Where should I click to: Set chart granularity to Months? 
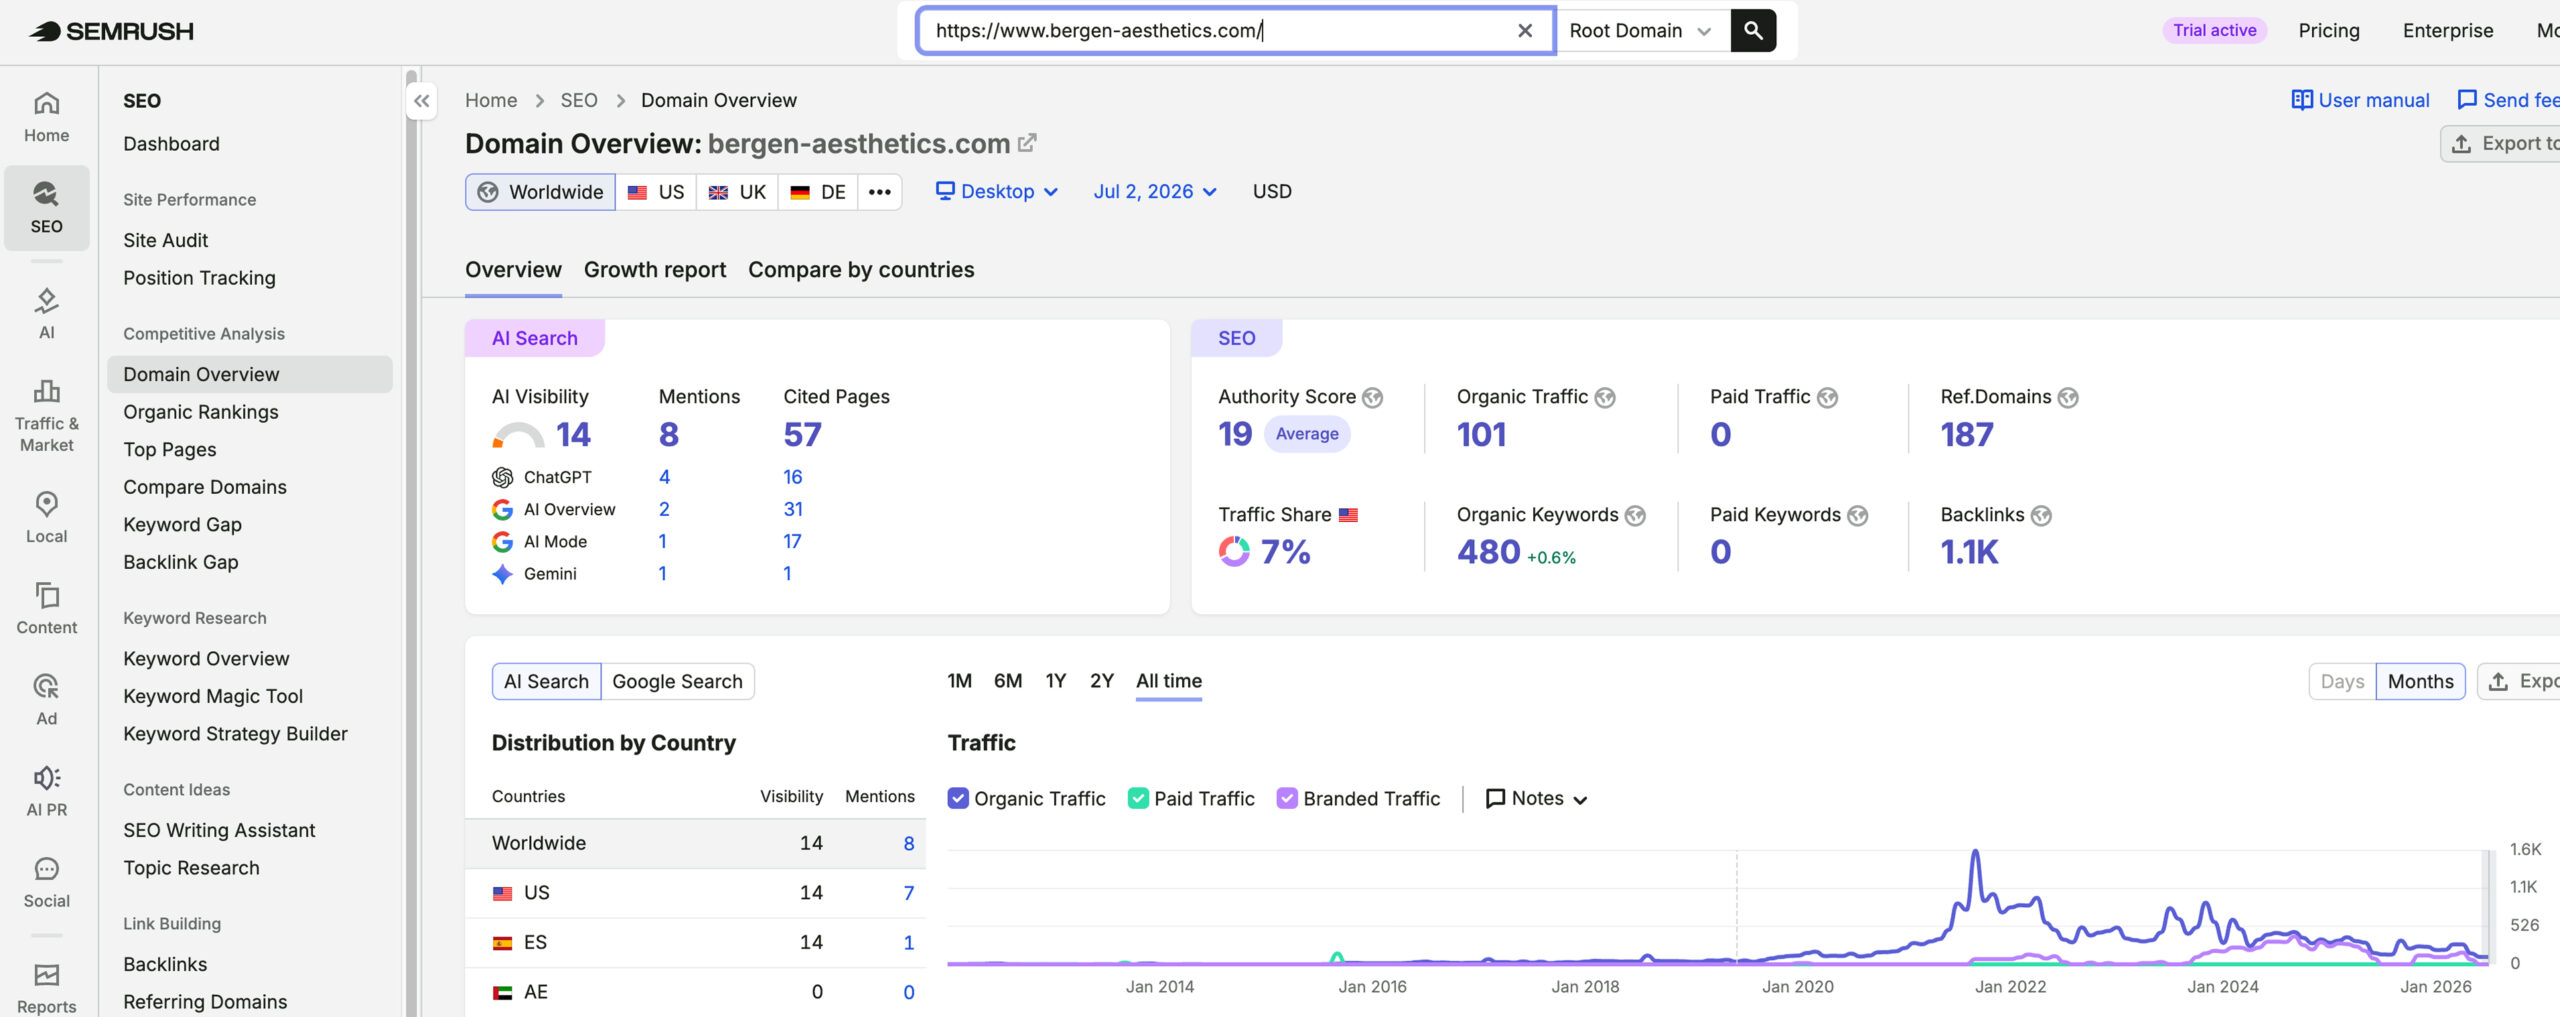tap(2420, 682)
